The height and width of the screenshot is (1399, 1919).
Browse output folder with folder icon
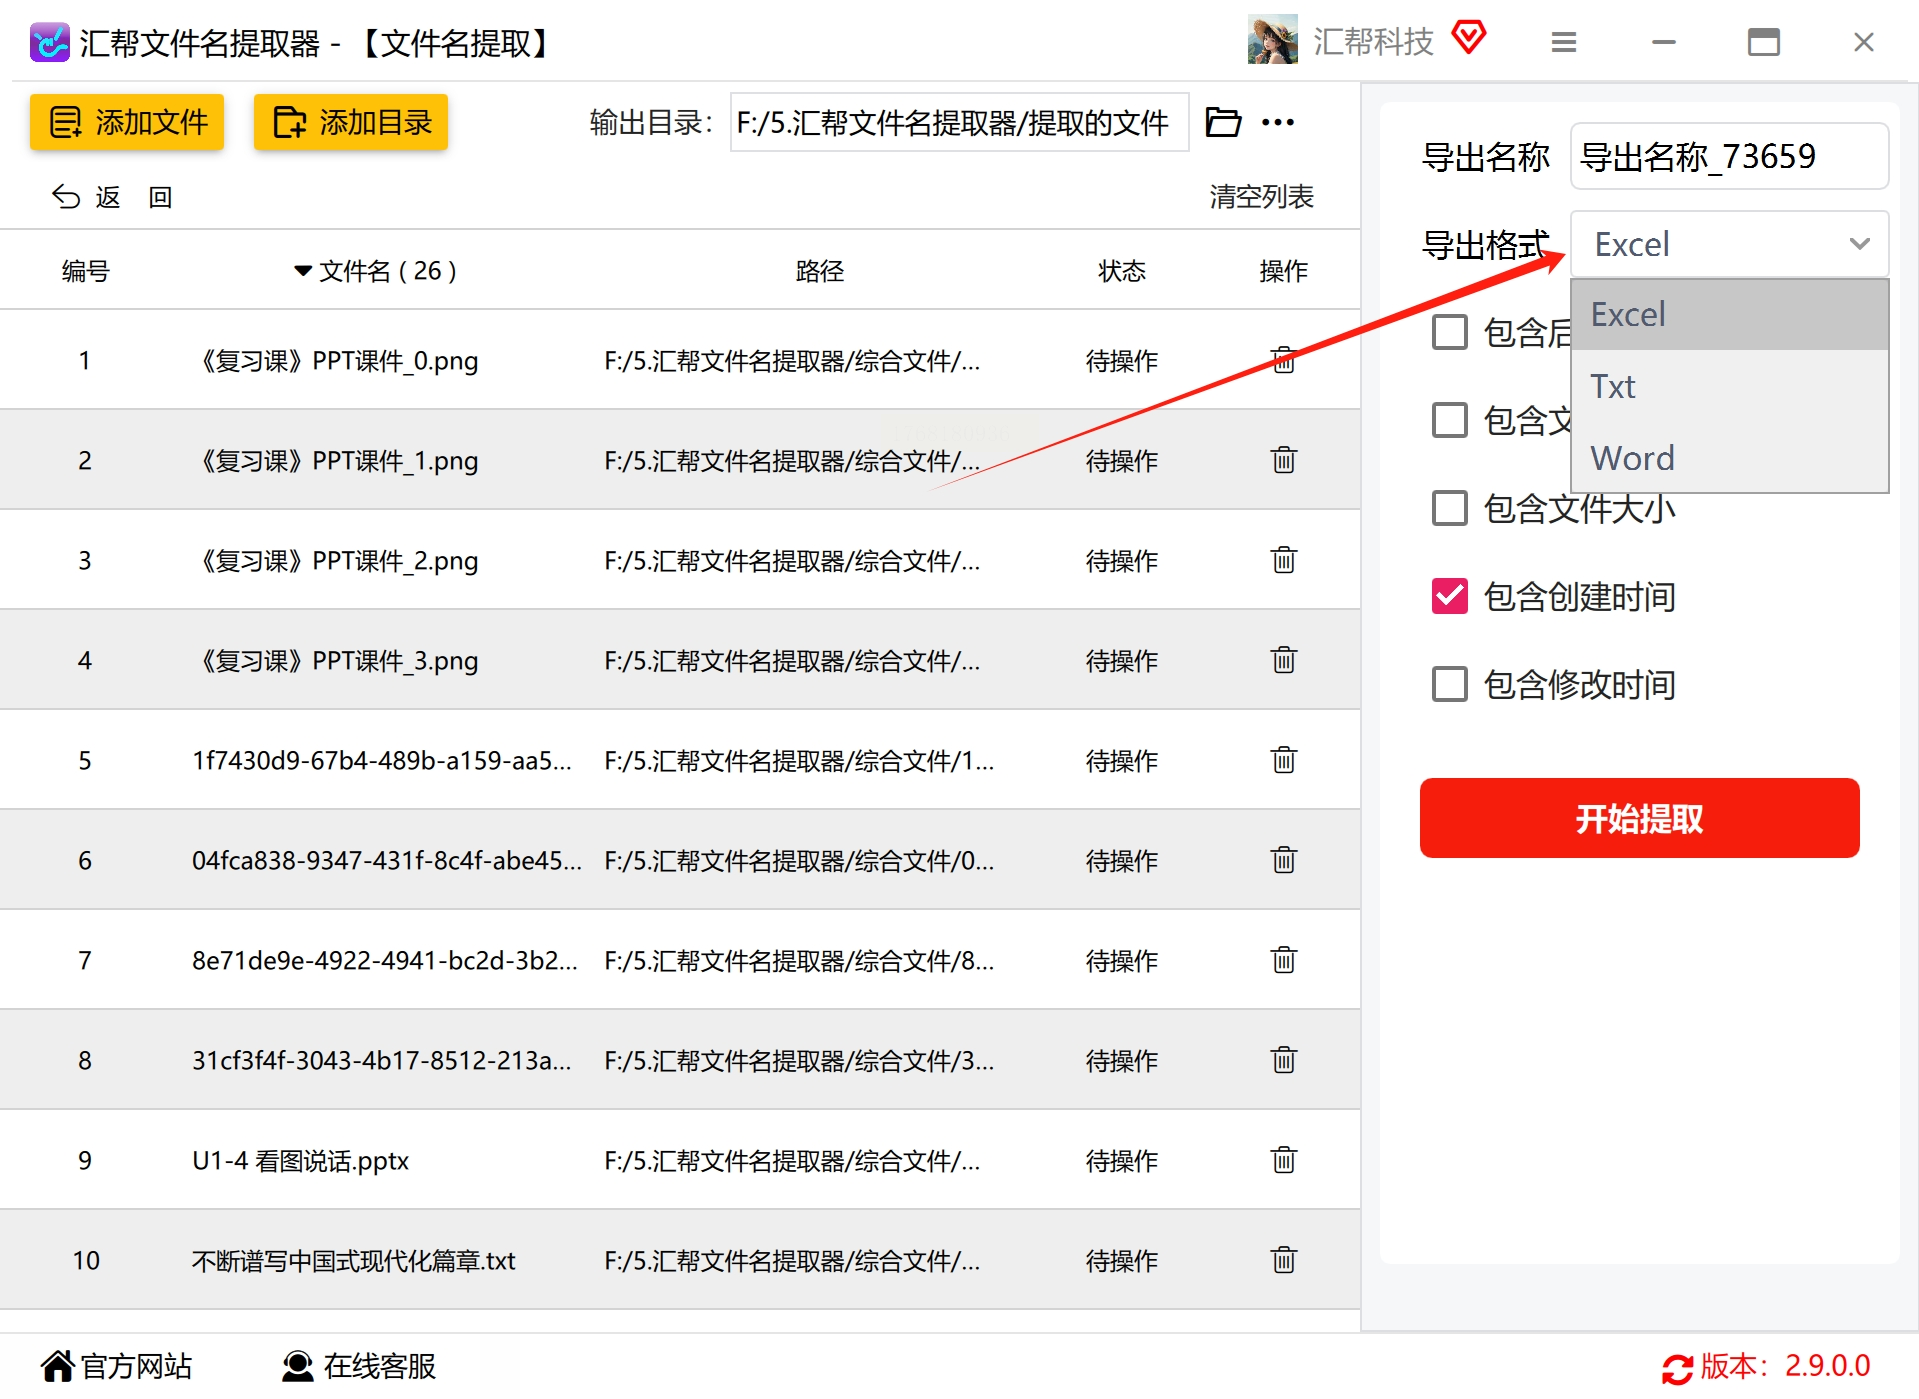[1222, 122]
